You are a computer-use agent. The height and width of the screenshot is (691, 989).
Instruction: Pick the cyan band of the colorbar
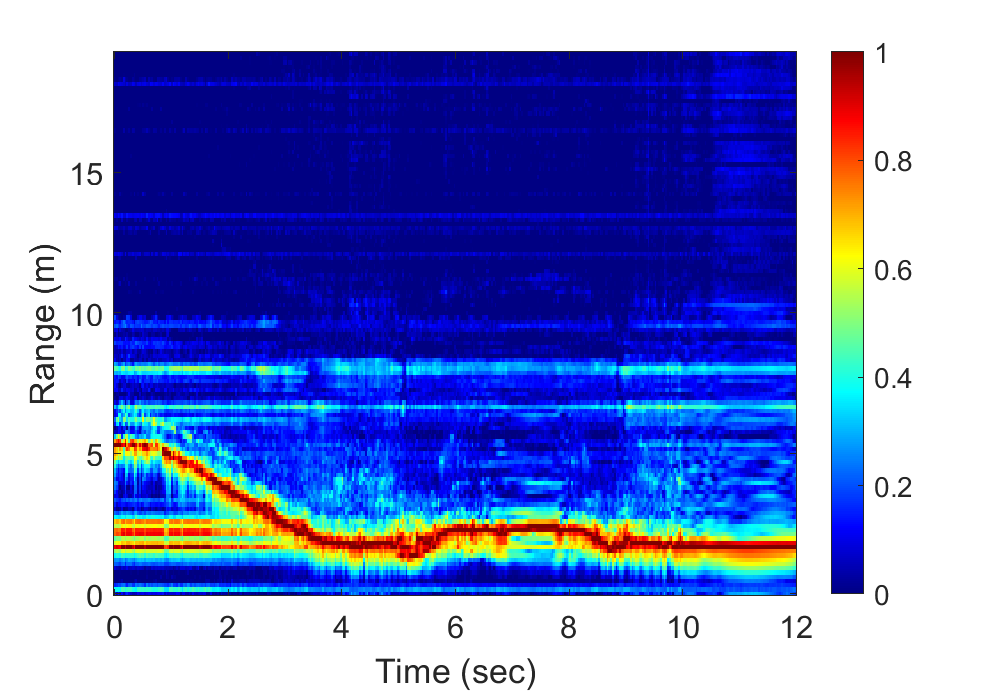click(x=847, y=391)
